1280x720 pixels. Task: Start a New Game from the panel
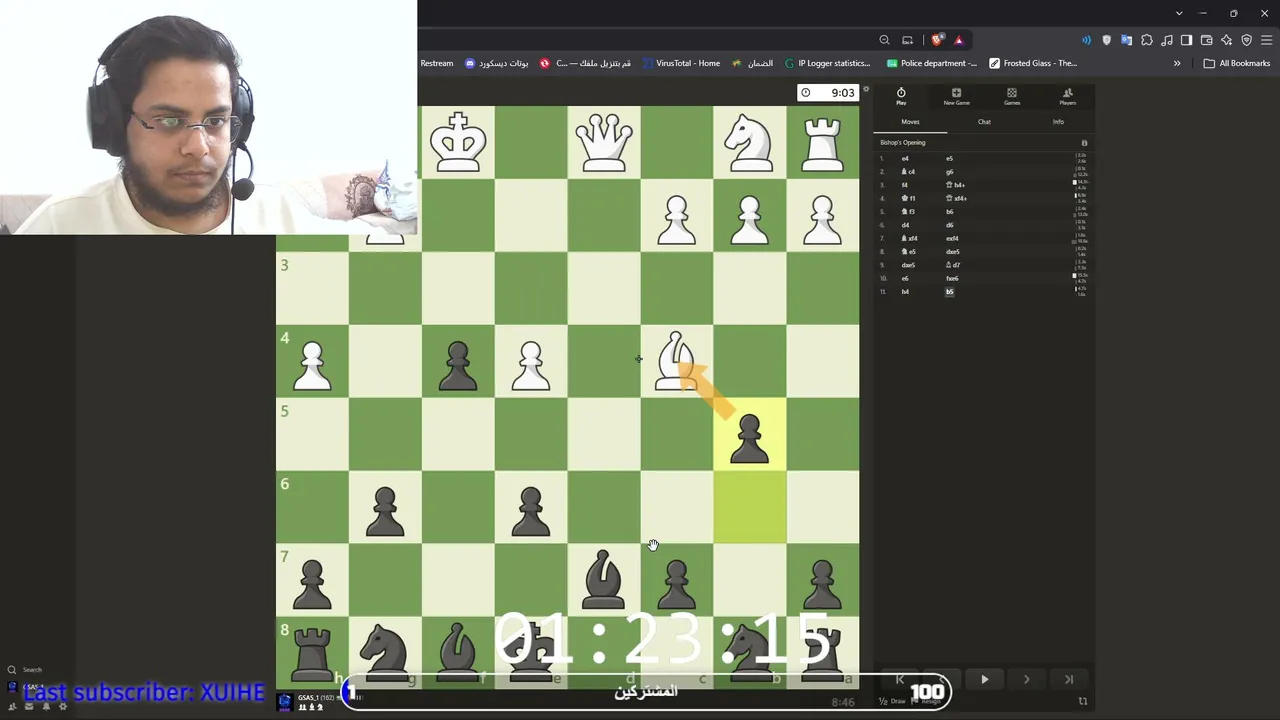(x=956, y=96)
